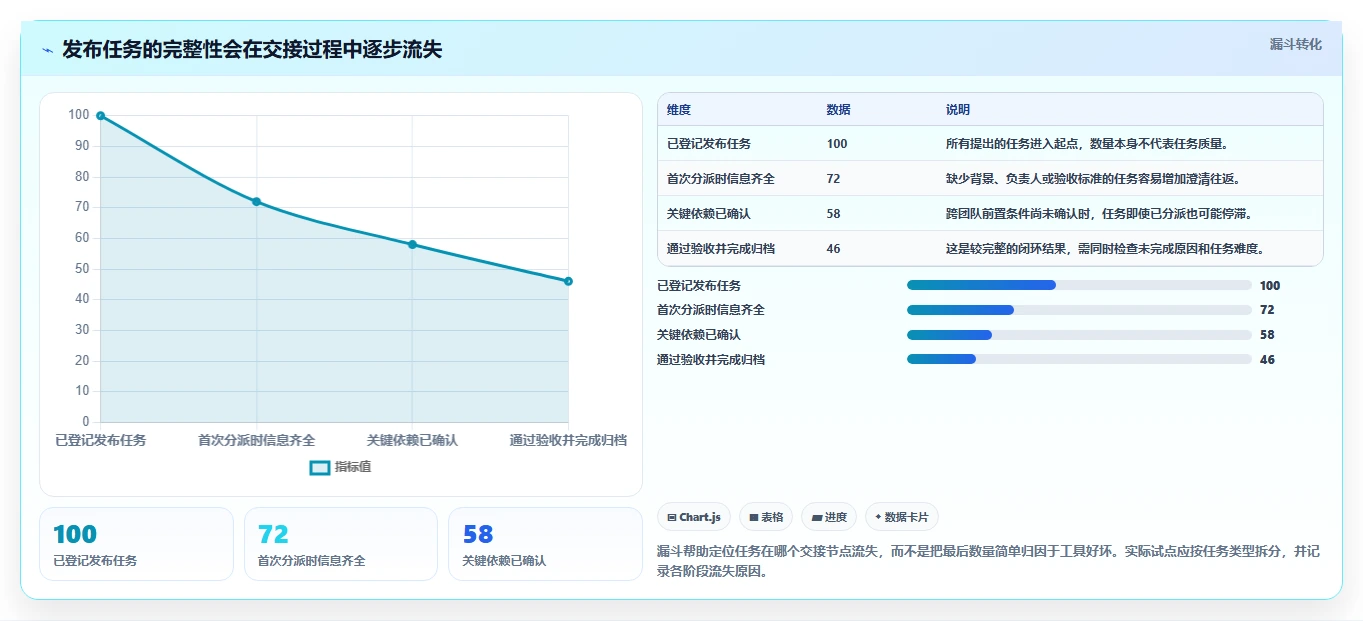Click the x-axis label 通过验收并完成归档 in the chart
1363x621 pixels.
(x=568, y=440)
